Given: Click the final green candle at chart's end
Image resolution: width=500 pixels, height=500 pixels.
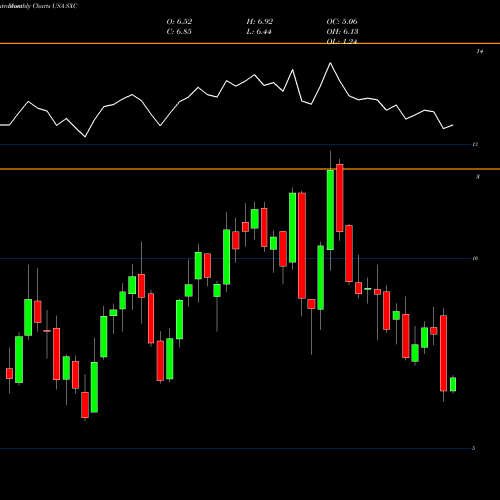Looking at the screenshot, I should pyautogui.click(x=453, y=384).
